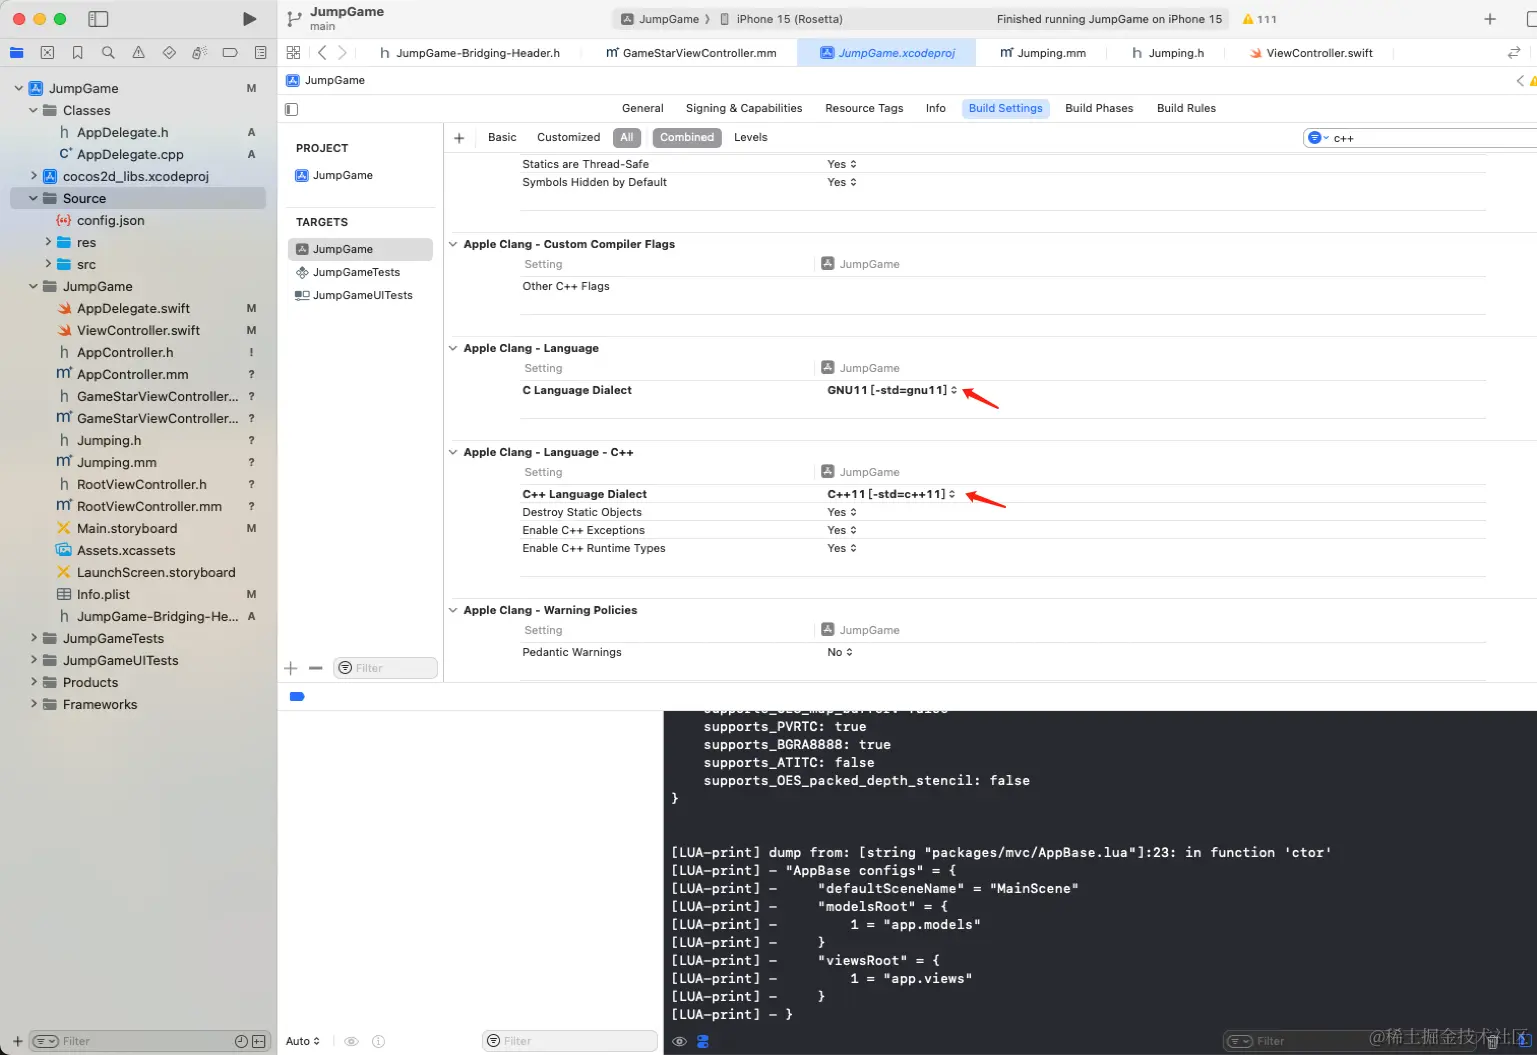The height and width of the screenshot is (1055, 1537).
Task: Collapse Apple Clang - Language section
Action: coord(454,348)
